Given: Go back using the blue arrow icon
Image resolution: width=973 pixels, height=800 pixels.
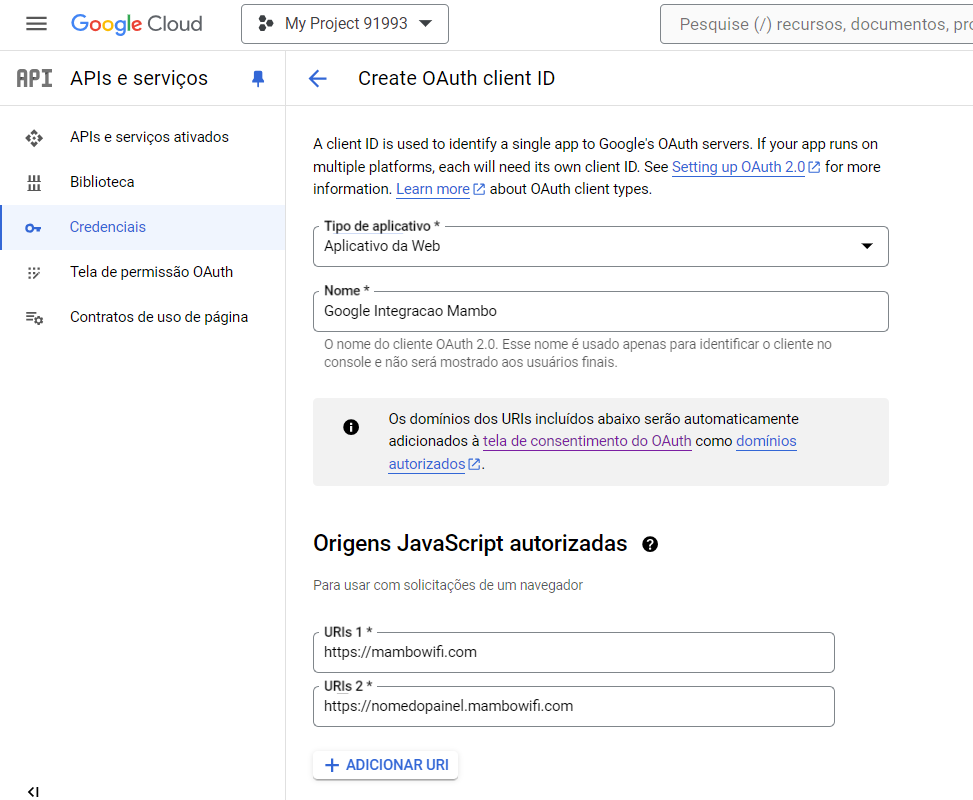Looking at the screenshot, I should point(318,78).
